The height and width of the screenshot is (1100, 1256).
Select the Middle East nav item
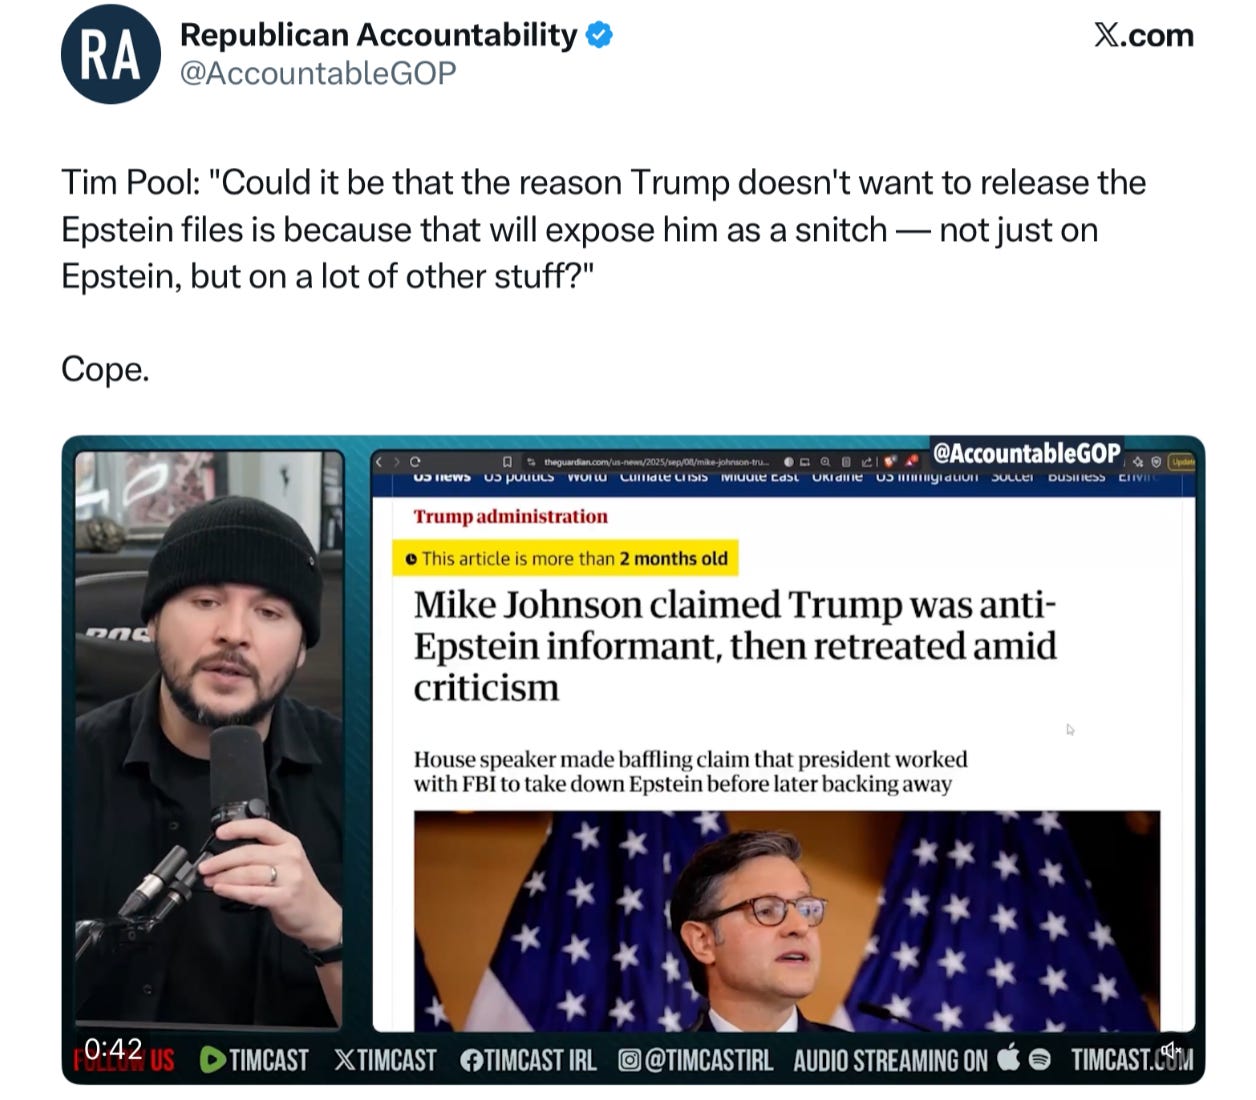tap(760, 477)
